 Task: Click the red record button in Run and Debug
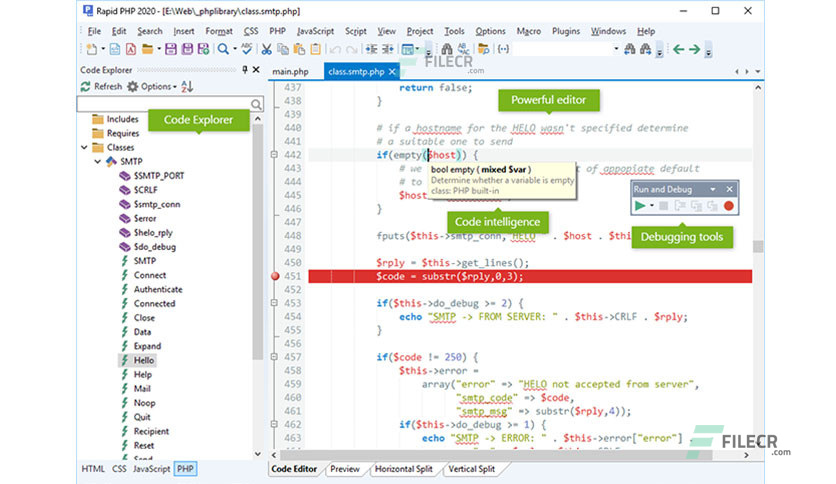729,206
